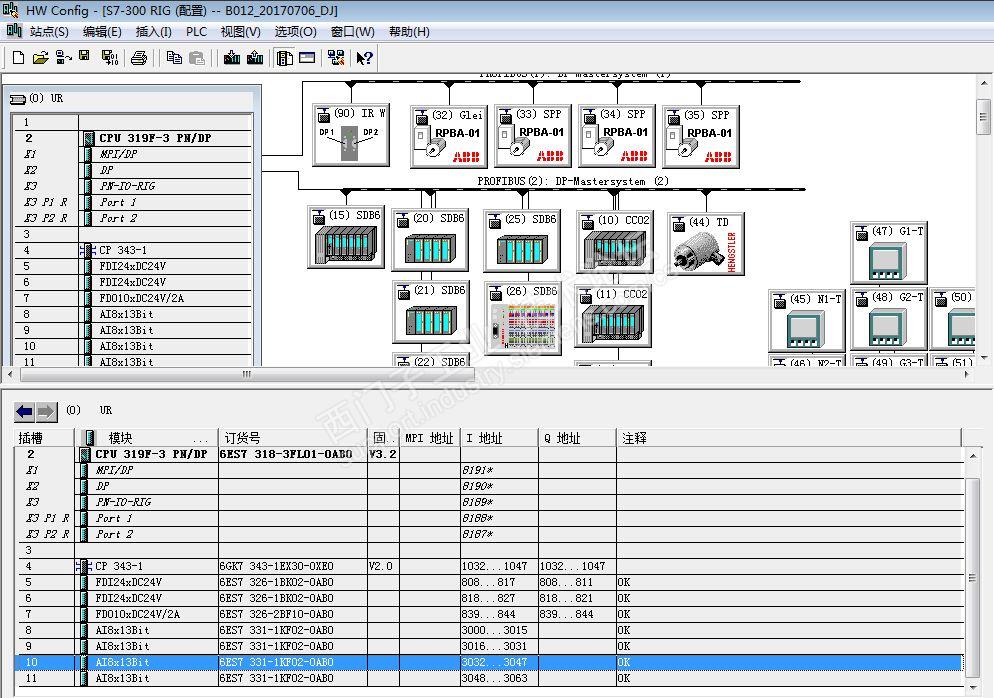Click the grey forward navigation arrow
Image resolution: width=994 pixels, height=698 pixels.
pos(46,412)
